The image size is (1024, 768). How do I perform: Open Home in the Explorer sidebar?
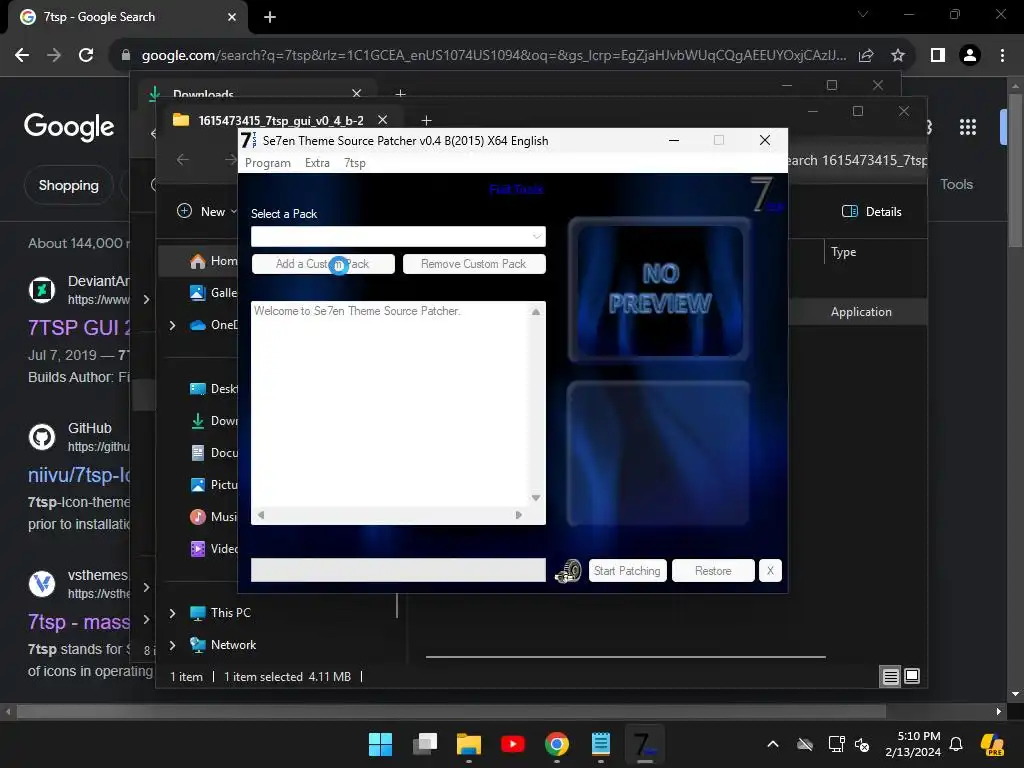tap(214, 261)
